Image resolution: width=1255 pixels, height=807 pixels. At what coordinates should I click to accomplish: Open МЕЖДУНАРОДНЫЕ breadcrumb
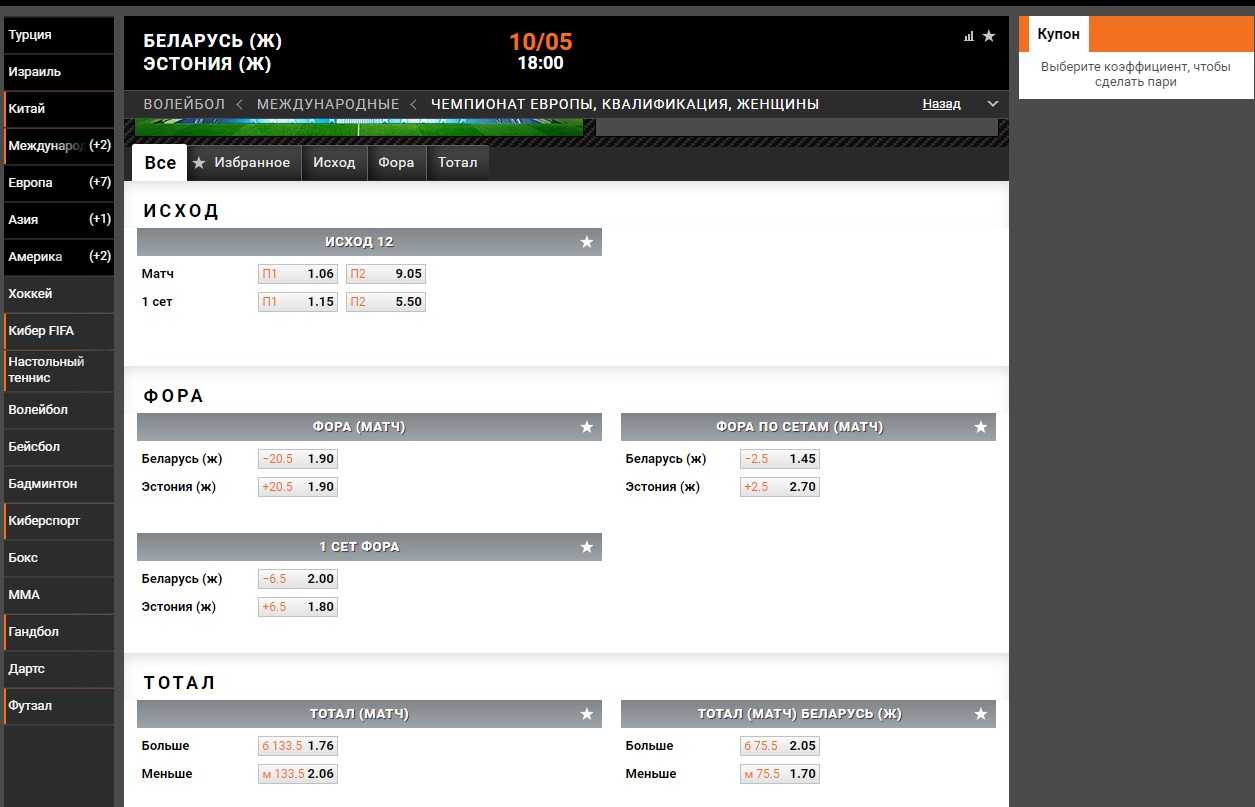pos(328,104)
